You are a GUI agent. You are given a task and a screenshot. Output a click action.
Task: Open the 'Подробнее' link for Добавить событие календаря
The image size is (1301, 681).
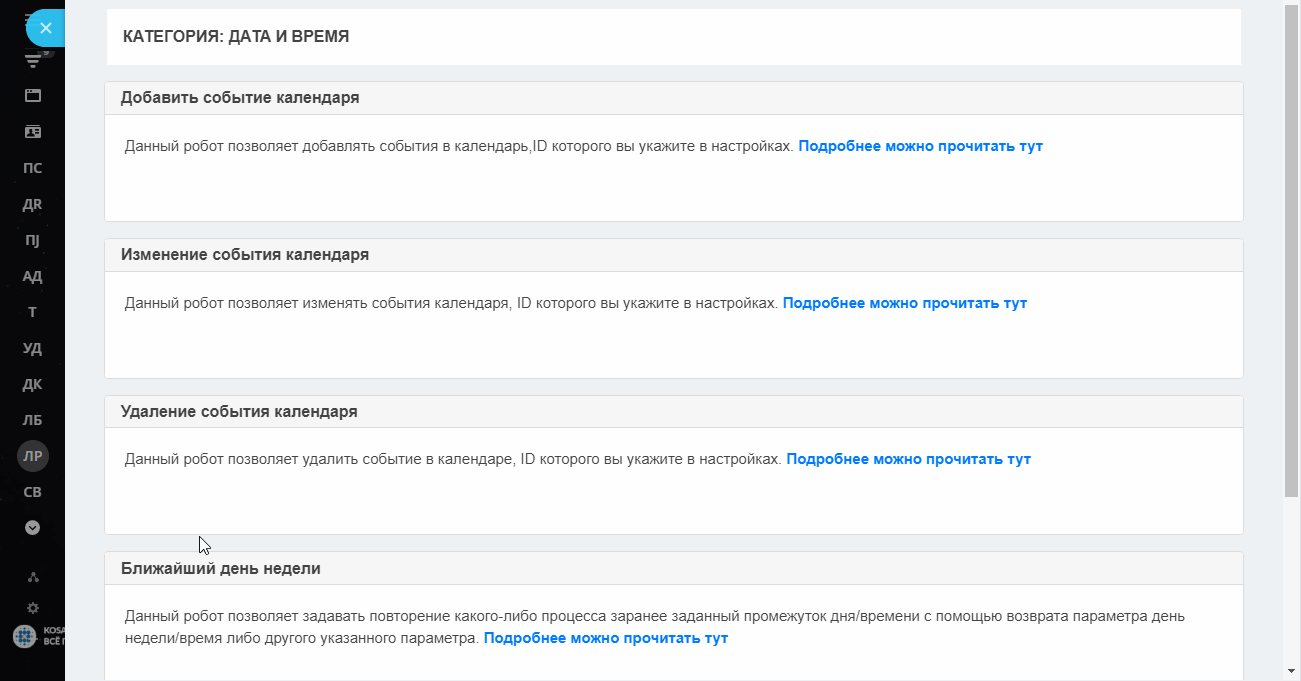920,146
